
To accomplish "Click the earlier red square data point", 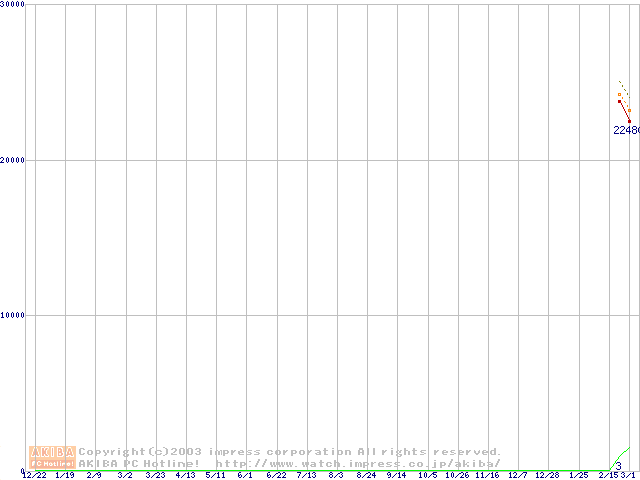I will pyautogui.click(x=620, y=101).
